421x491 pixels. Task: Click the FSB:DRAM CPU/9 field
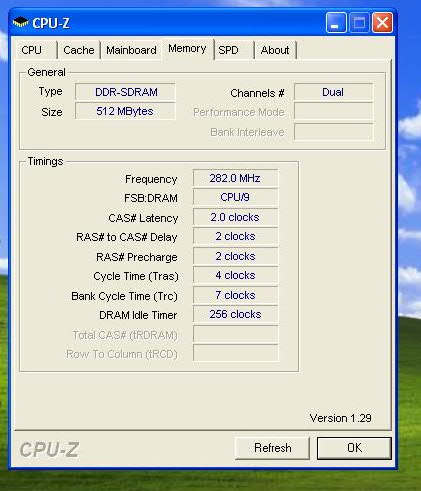click(235, 197)
